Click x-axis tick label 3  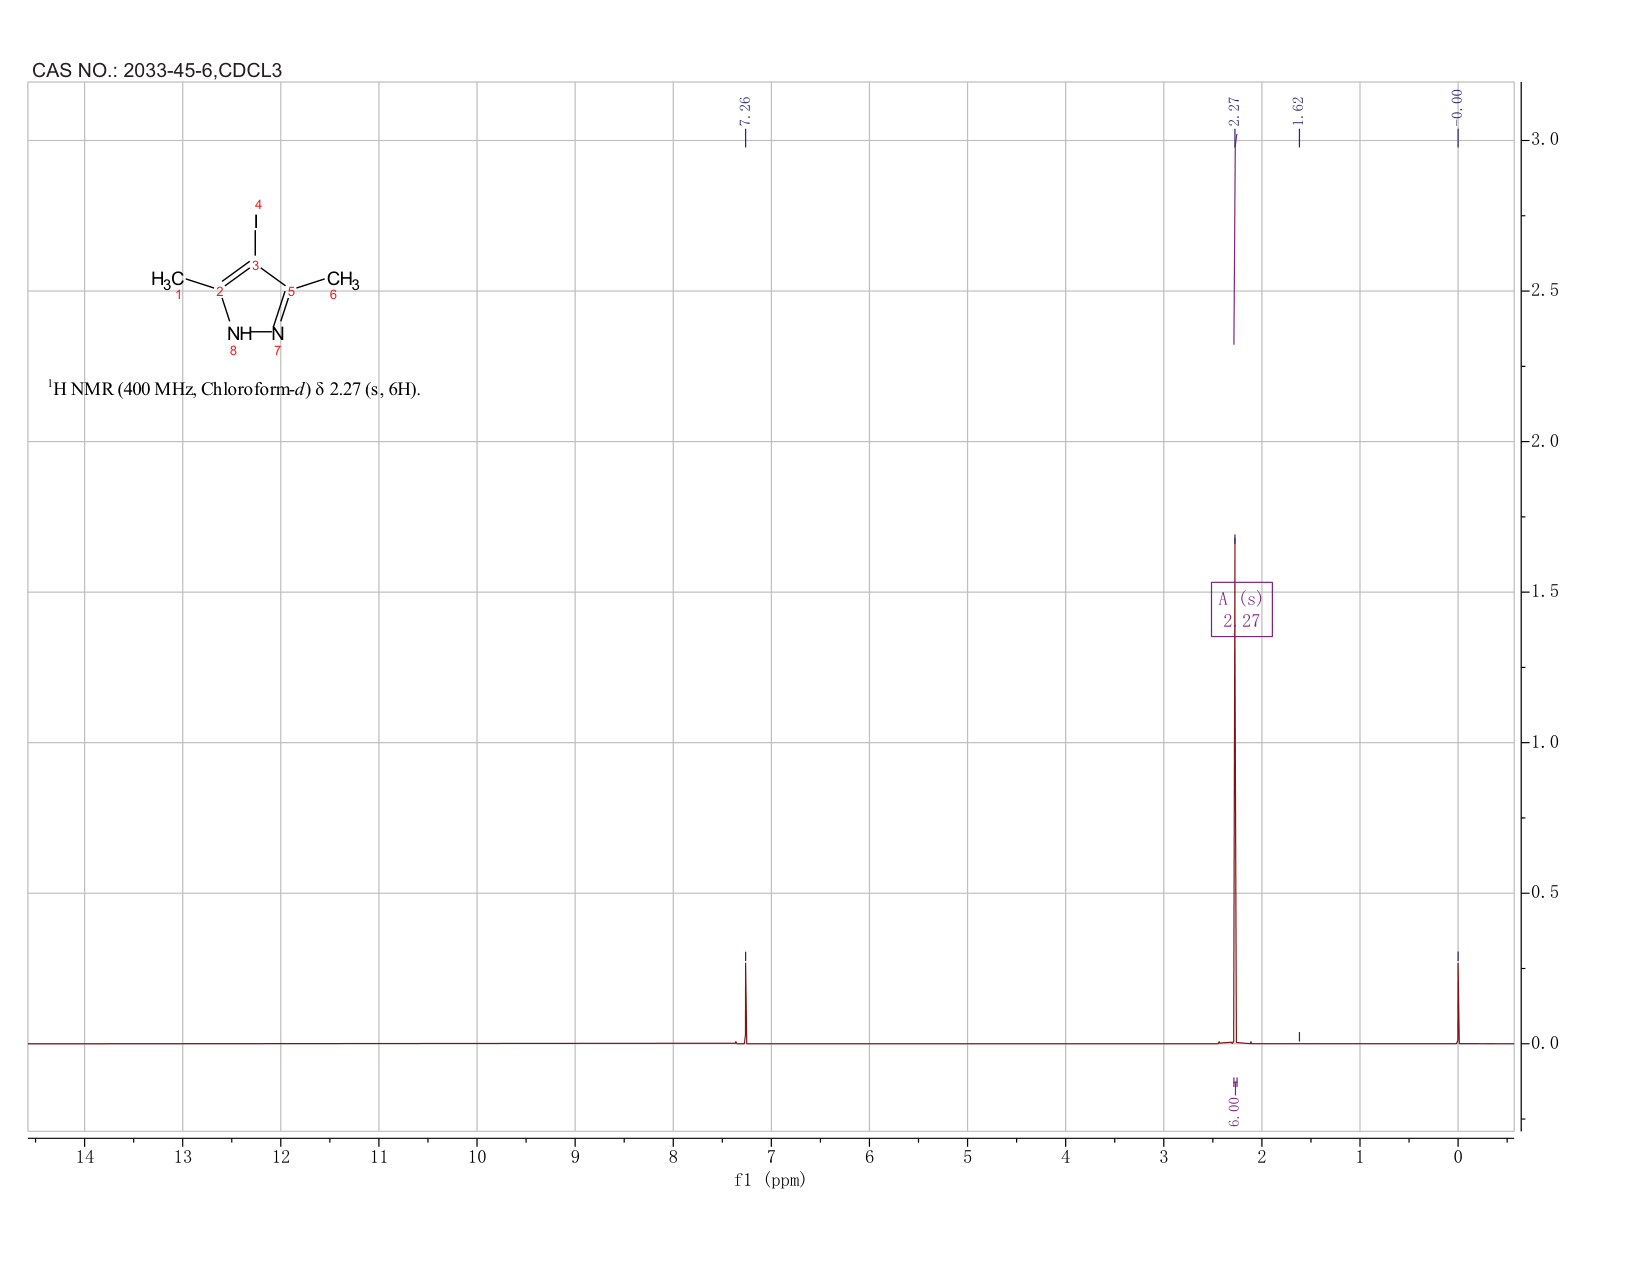tap(1163, 1157)
